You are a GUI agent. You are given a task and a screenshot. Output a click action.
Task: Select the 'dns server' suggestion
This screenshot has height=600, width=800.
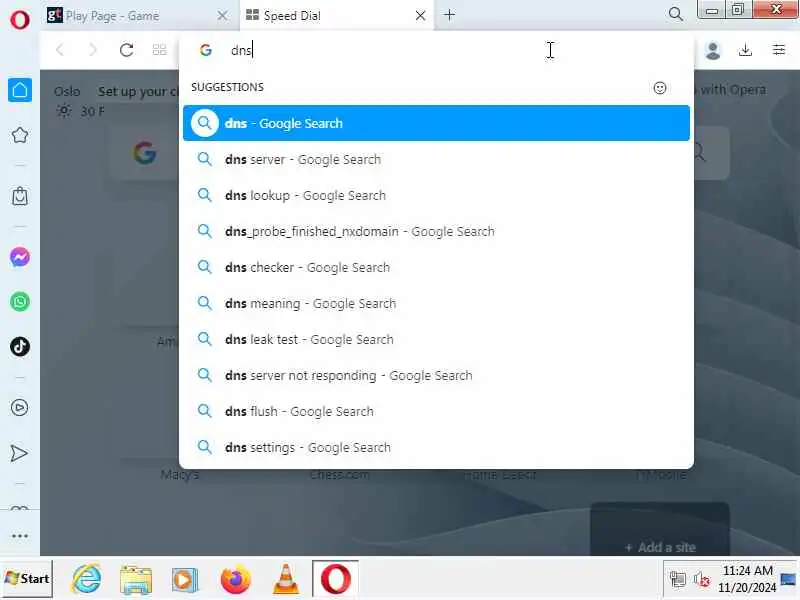[x=436, y=159]
